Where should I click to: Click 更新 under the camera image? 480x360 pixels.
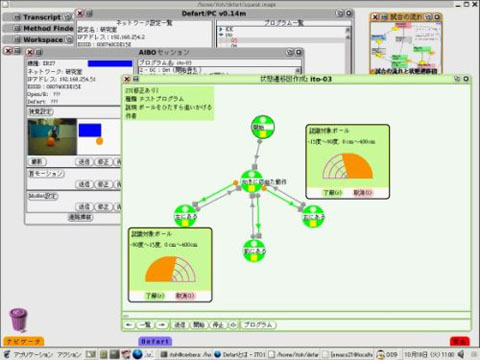(x=37, y=162)
